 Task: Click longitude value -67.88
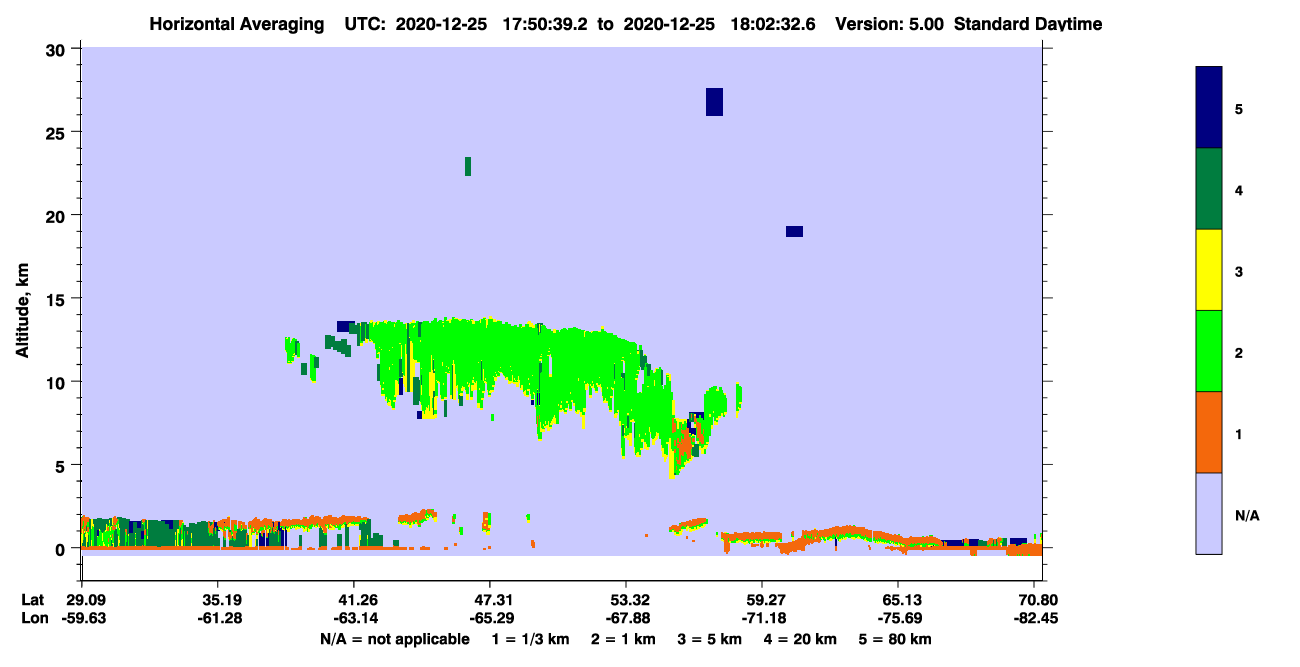[626, 618]
